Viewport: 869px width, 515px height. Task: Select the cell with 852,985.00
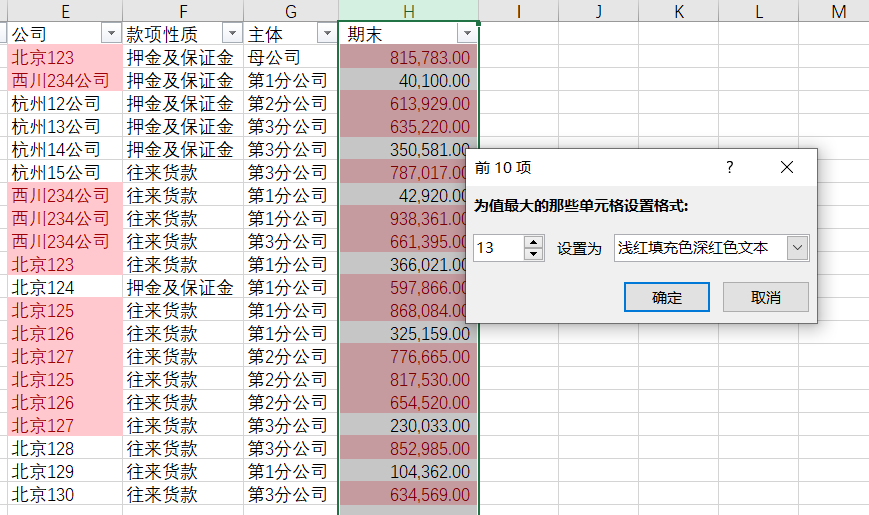click(408, 448)
